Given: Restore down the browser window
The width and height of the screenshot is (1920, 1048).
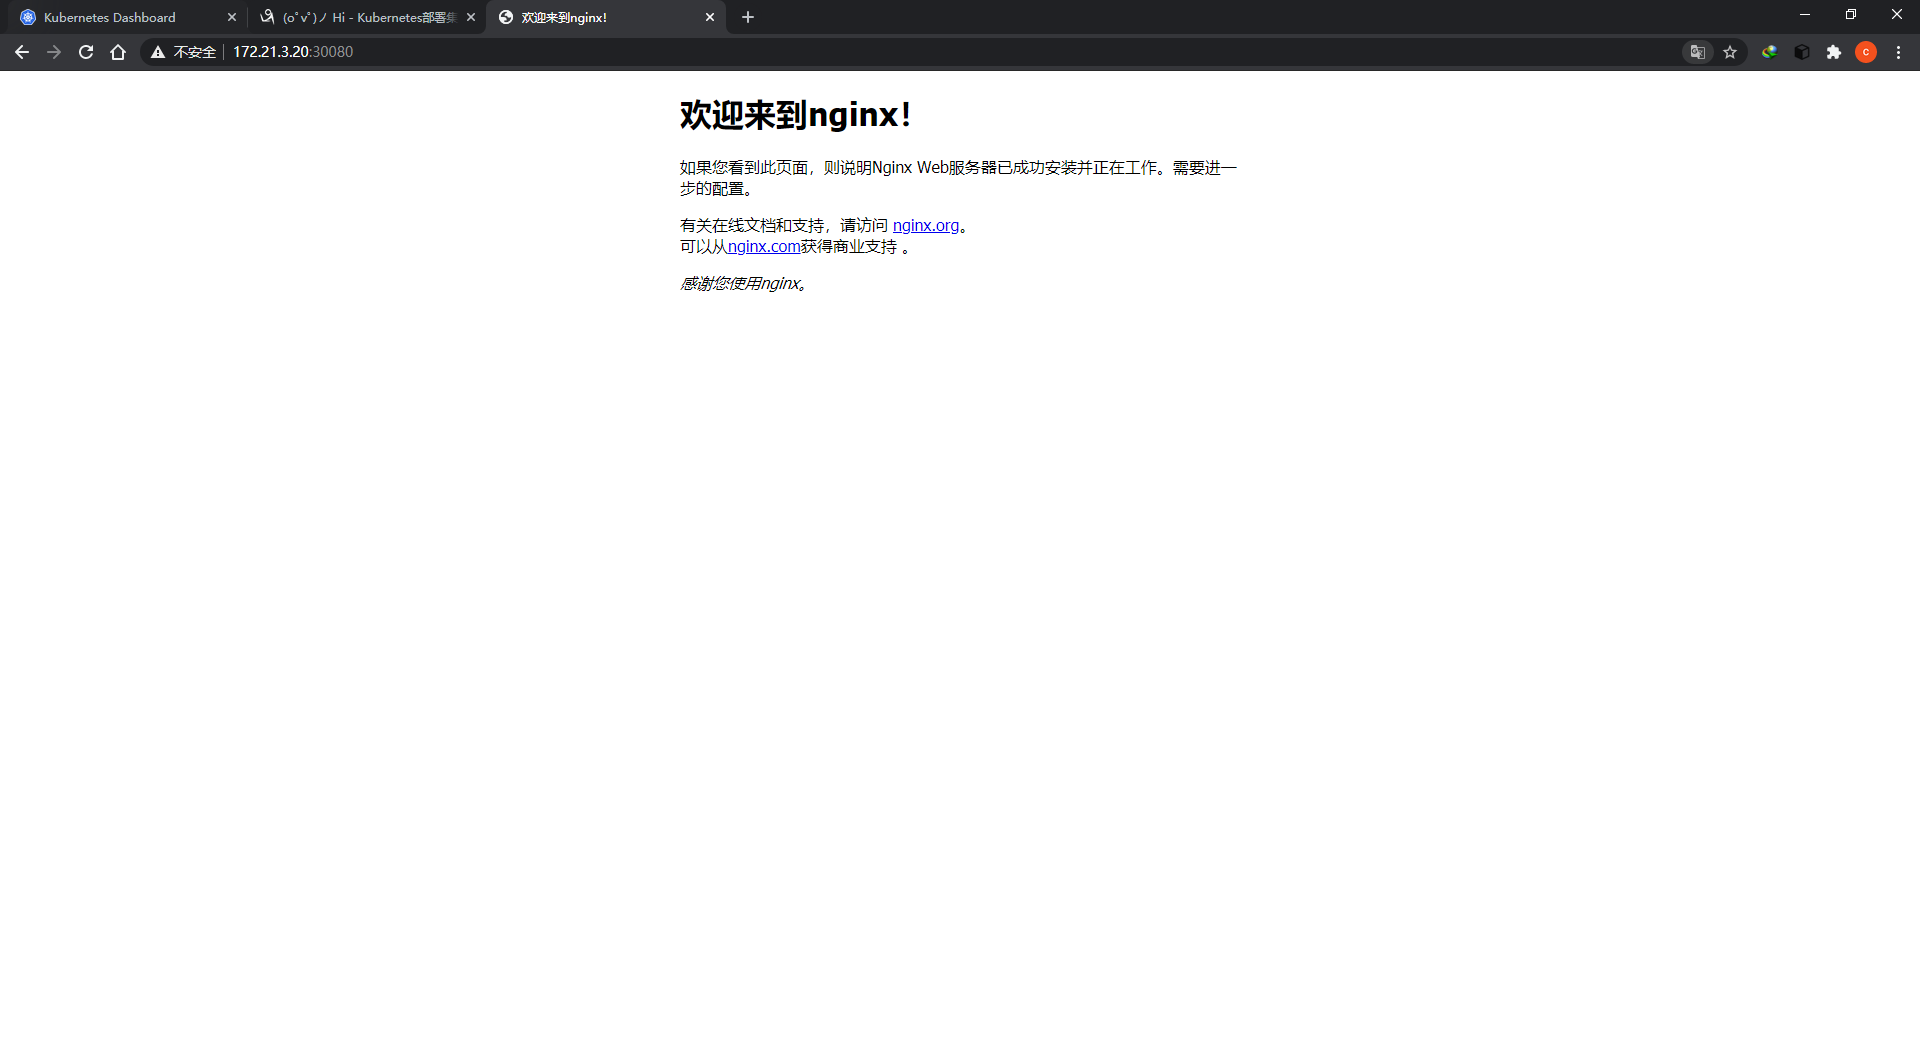Looking at the screenshot, I should (1851, 15).
